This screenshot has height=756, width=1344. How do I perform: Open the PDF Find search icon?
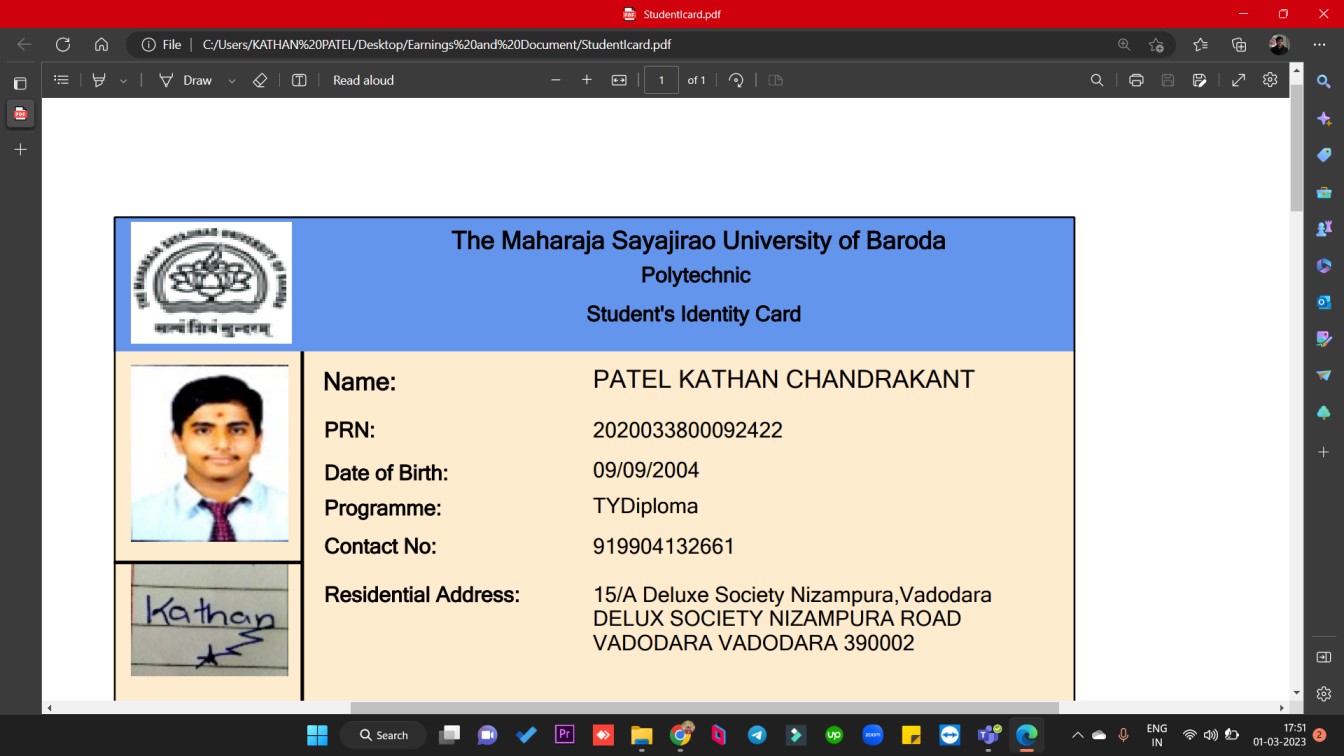(x=1097, y=80)
